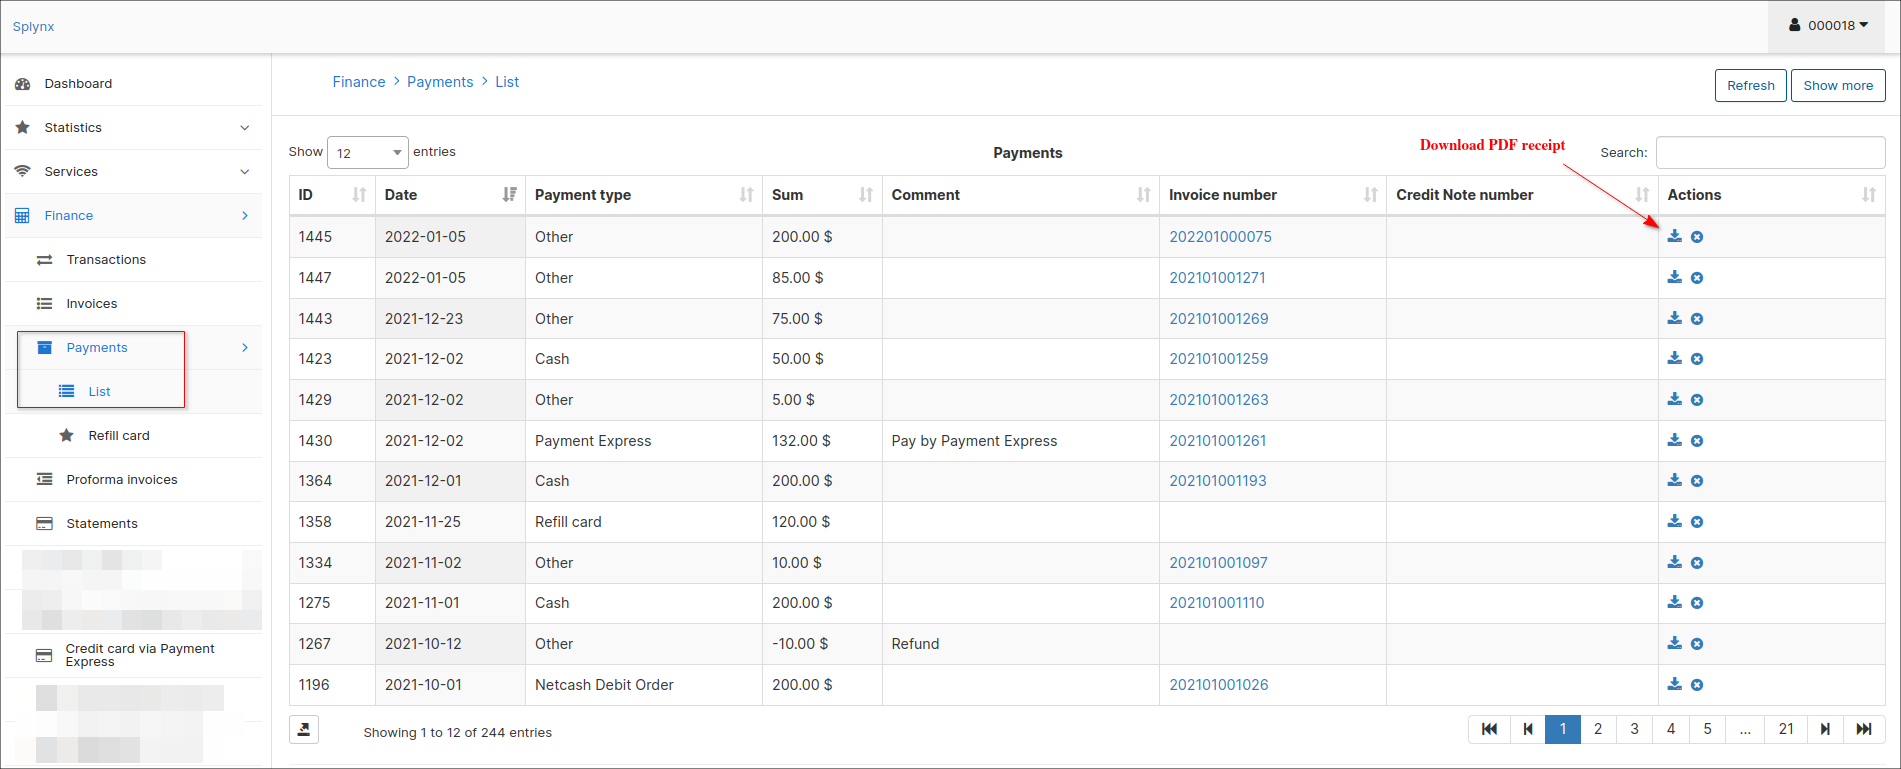Click the Refresh button
Viewport: 1901px width, 769px height.
point(1750,86)
